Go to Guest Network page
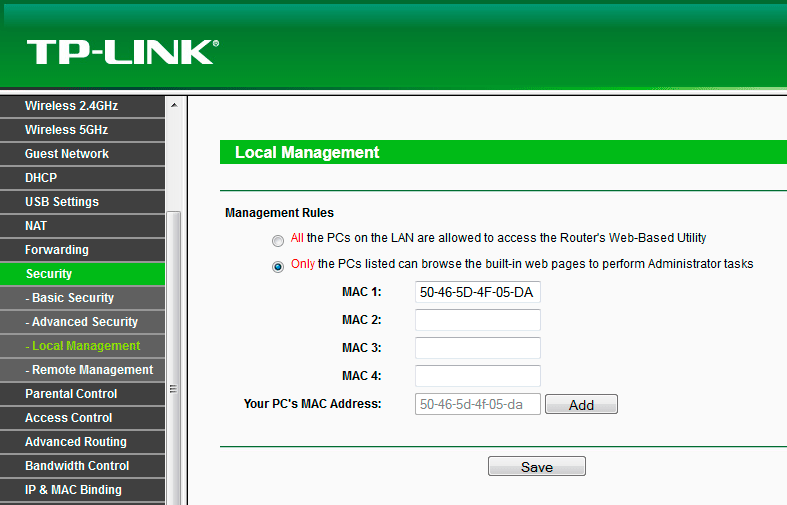Viewport: 787px width, 505px height. [x=67, y=154]
